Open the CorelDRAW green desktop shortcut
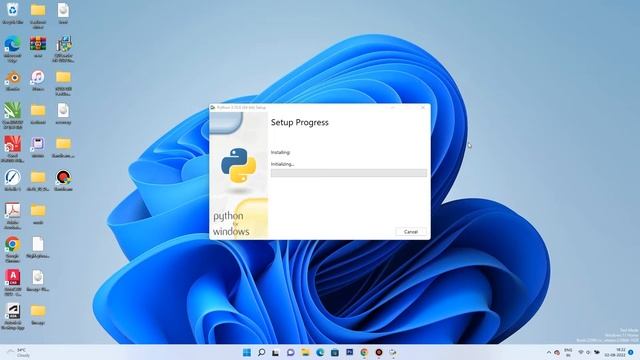Screen dimensions: 640x360 pyautogui.click(x=13, y=116)
